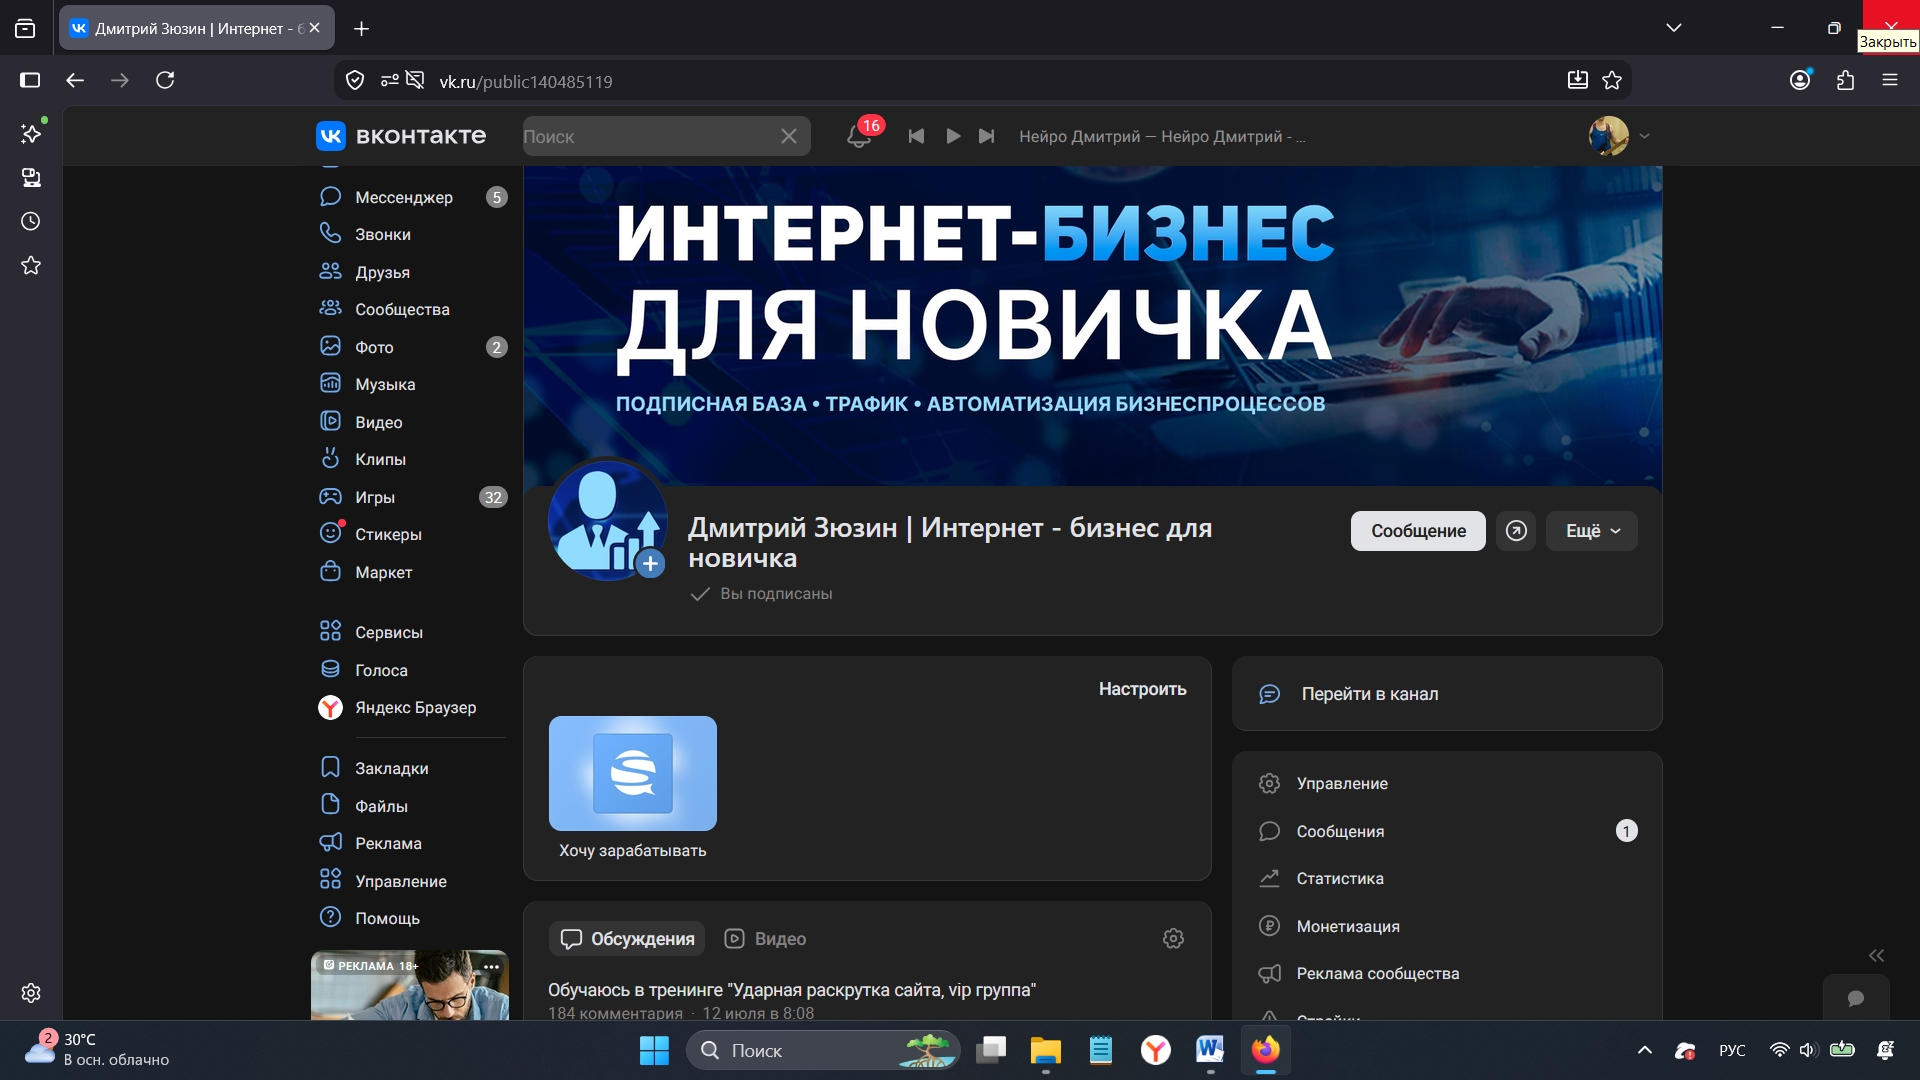Open a new browser tab

coord(362,29)
